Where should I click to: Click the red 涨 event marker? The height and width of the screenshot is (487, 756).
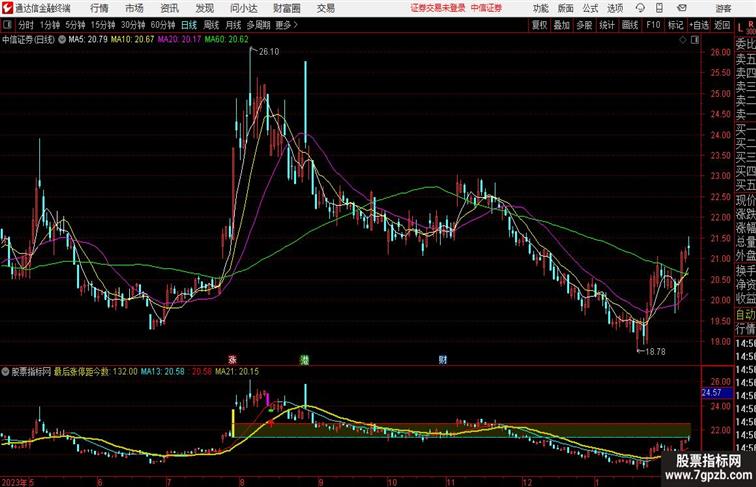point(232,359)
